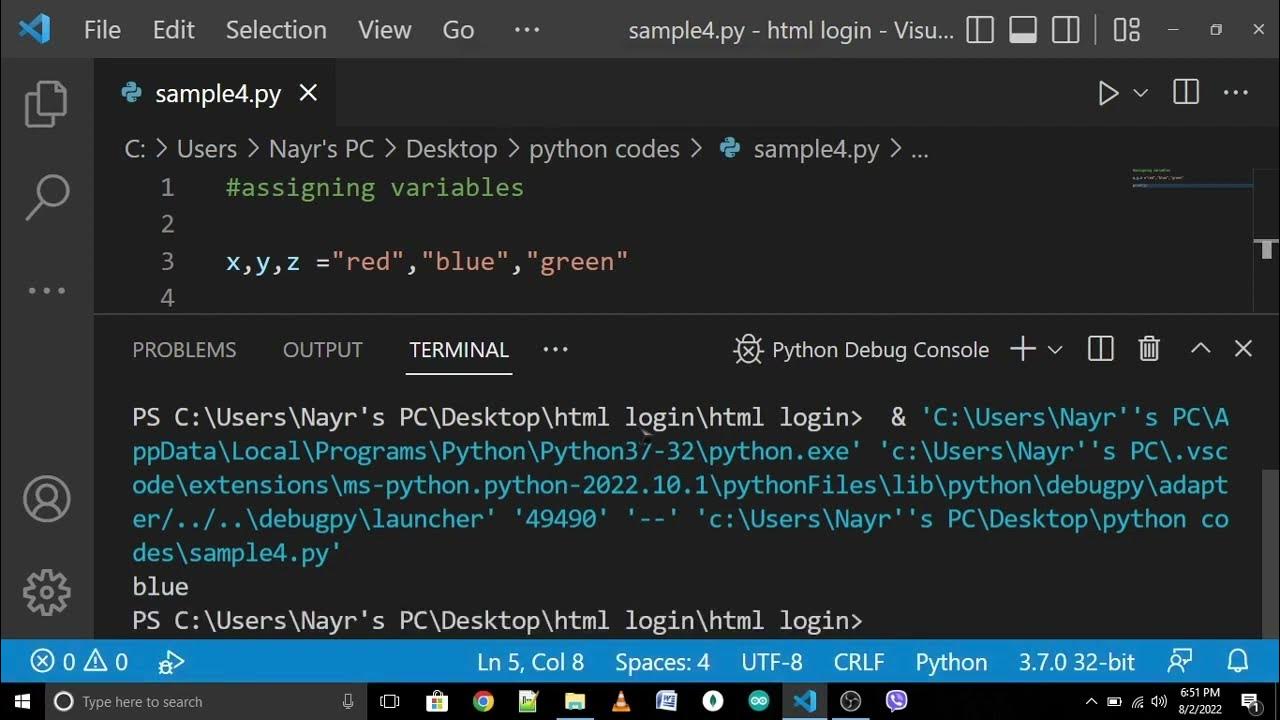Open notifications bell in status bar
The height and width of the screenshot is (720, 1280).
pyautogui.click(x=1238, y=662)
